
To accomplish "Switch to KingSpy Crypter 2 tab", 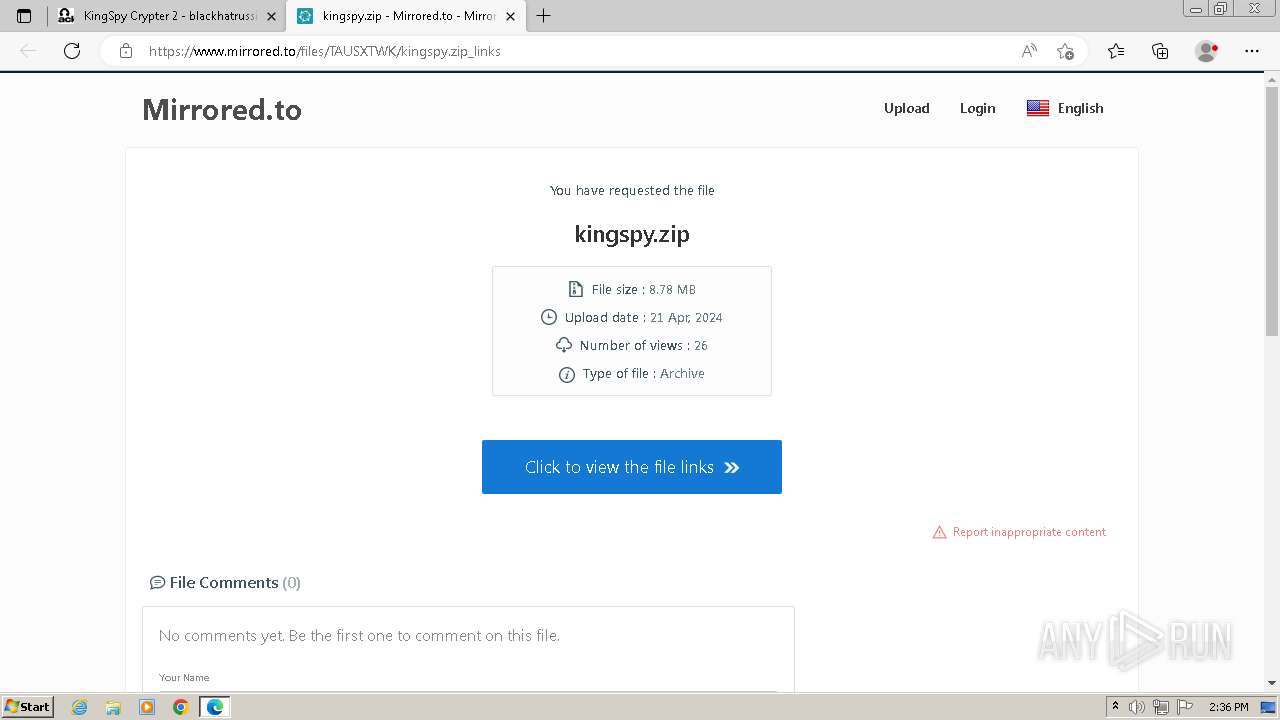I will pos(165,16).
